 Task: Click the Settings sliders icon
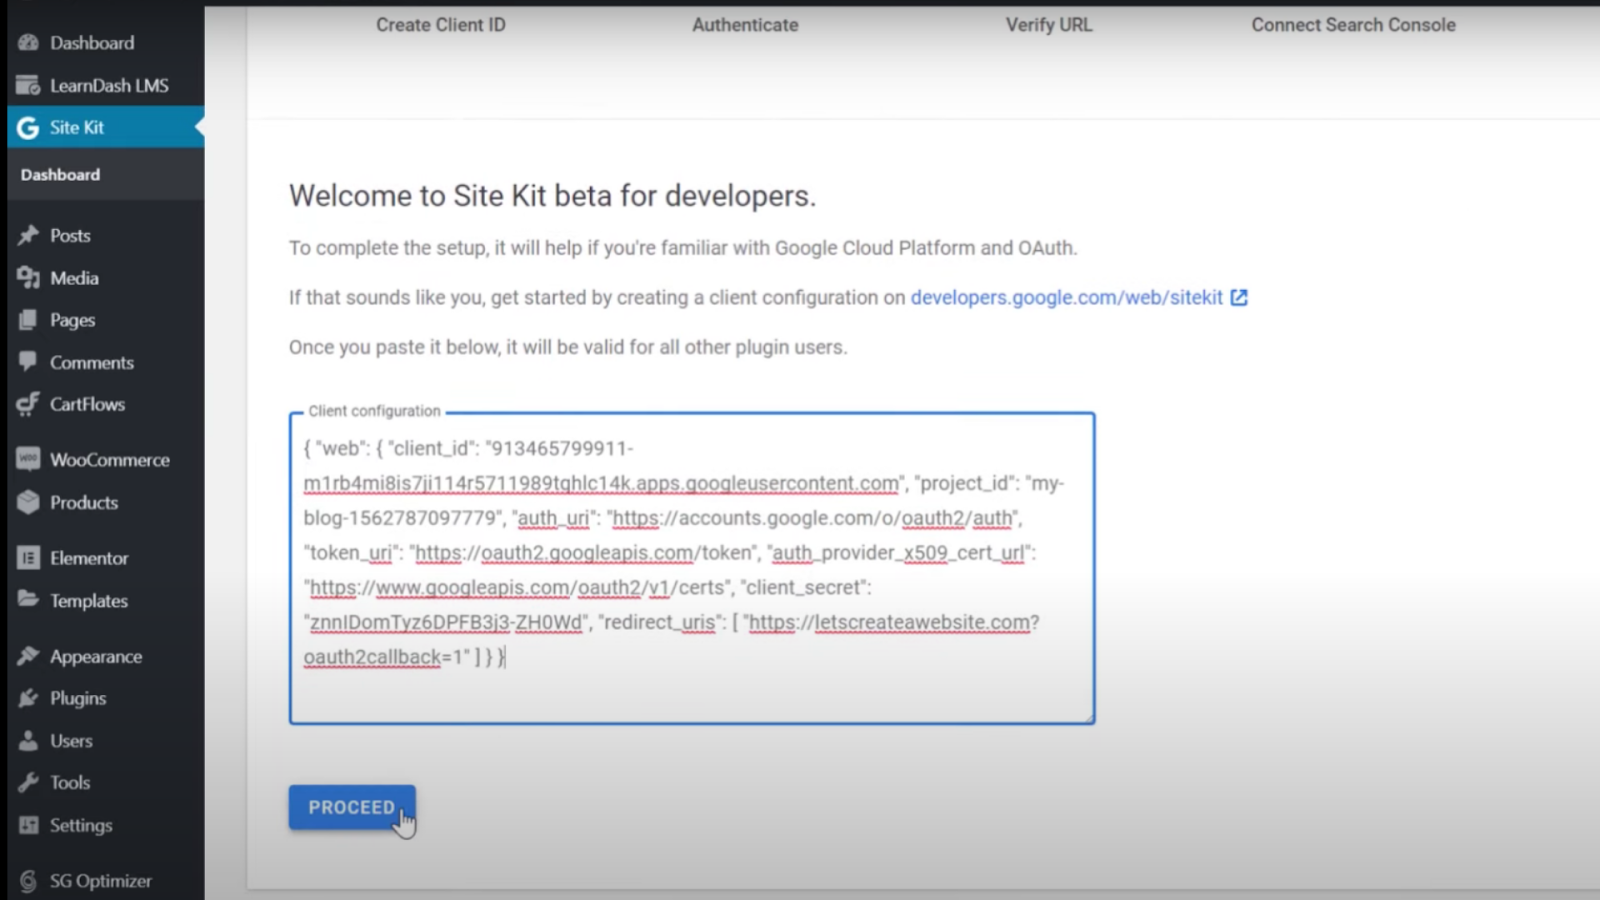28,825
